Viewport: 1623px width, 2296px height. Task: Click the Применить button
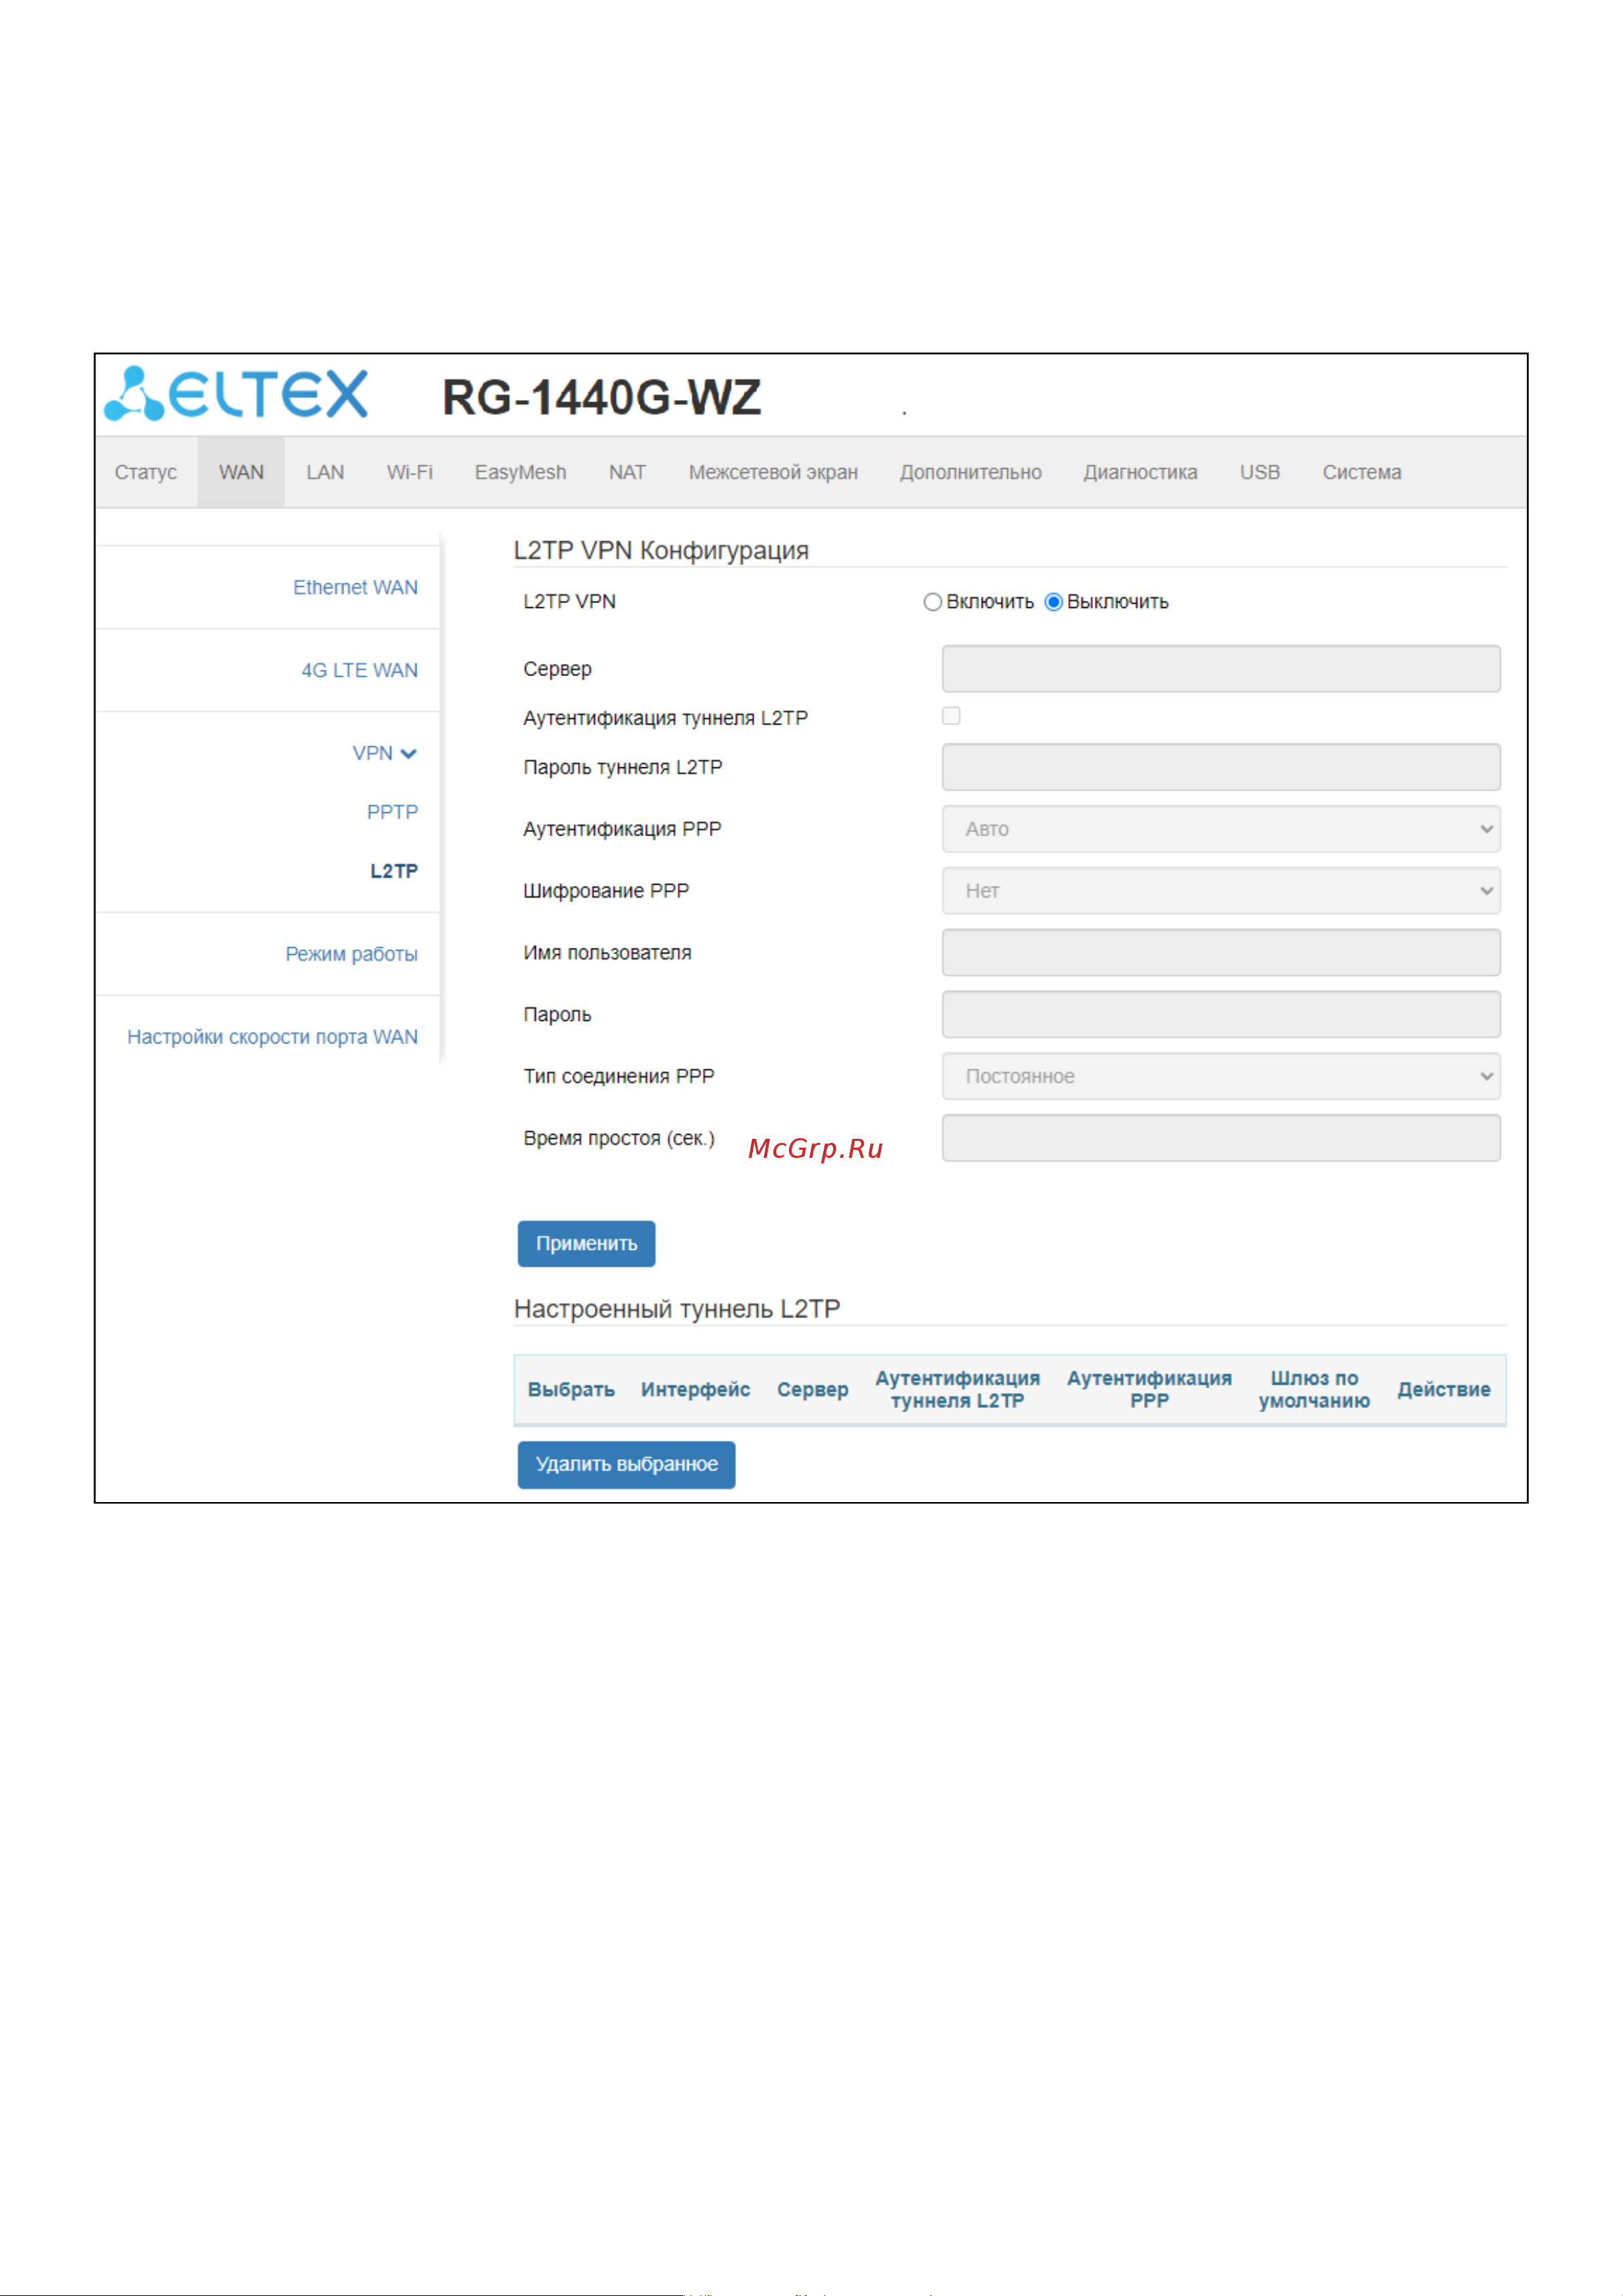(586, 1243)
